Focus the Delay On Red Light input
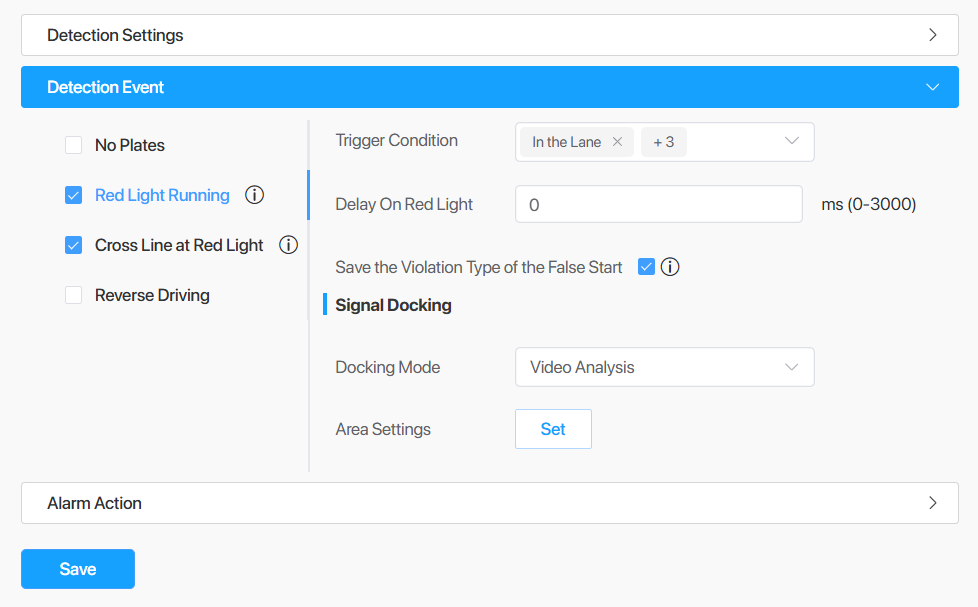Image resolution: width=978 pixels, height=607 pixels. pyautogui.click(x=659, y=204)
